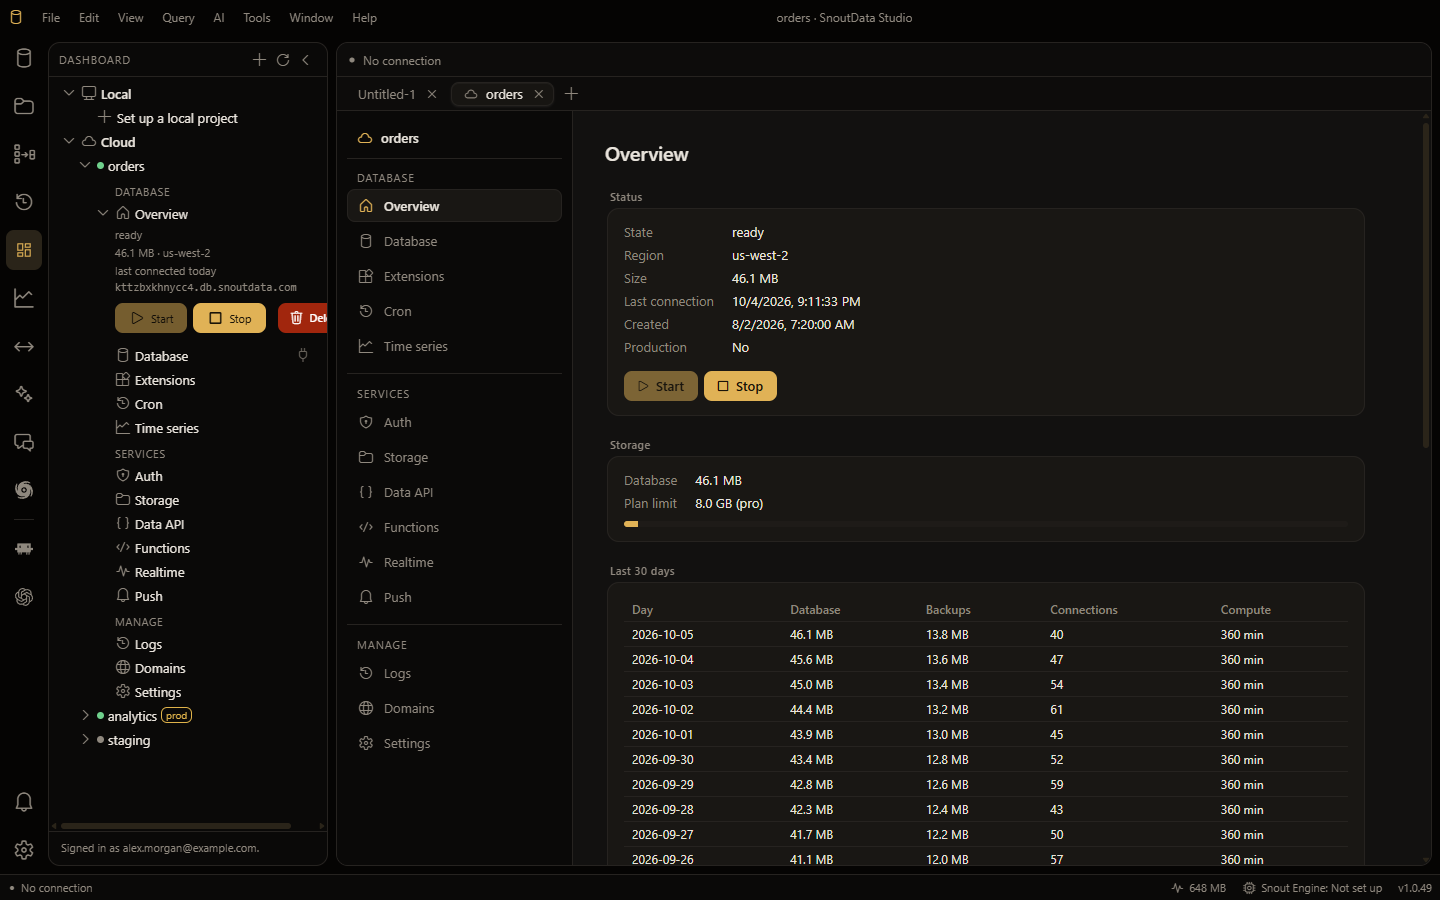Open the Query menu
This screenshot has height=900, width=1440.
pos(178,18)
